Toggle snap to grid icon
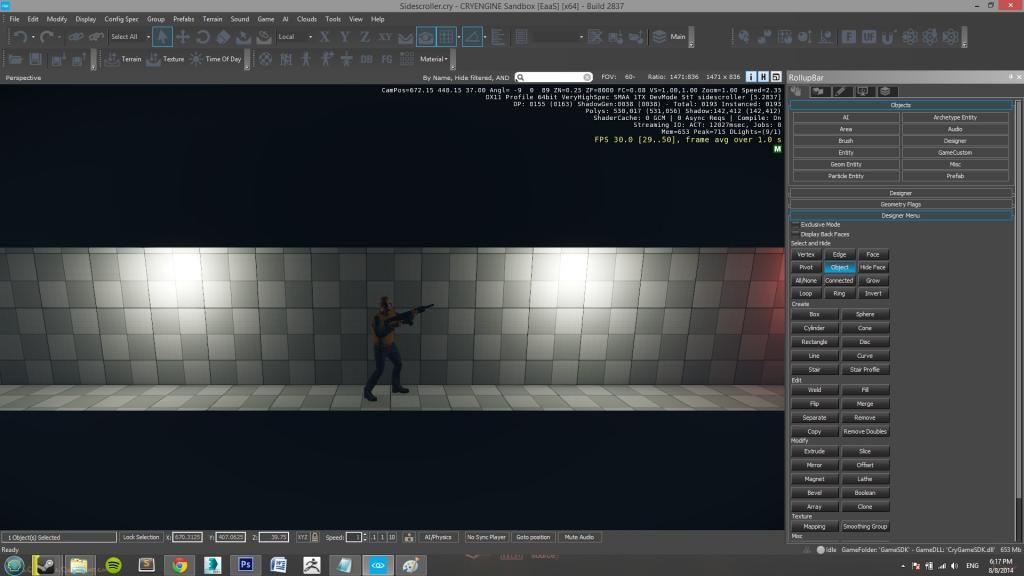The width and height of the screenshot is (1024, 576). pos(448,37)
